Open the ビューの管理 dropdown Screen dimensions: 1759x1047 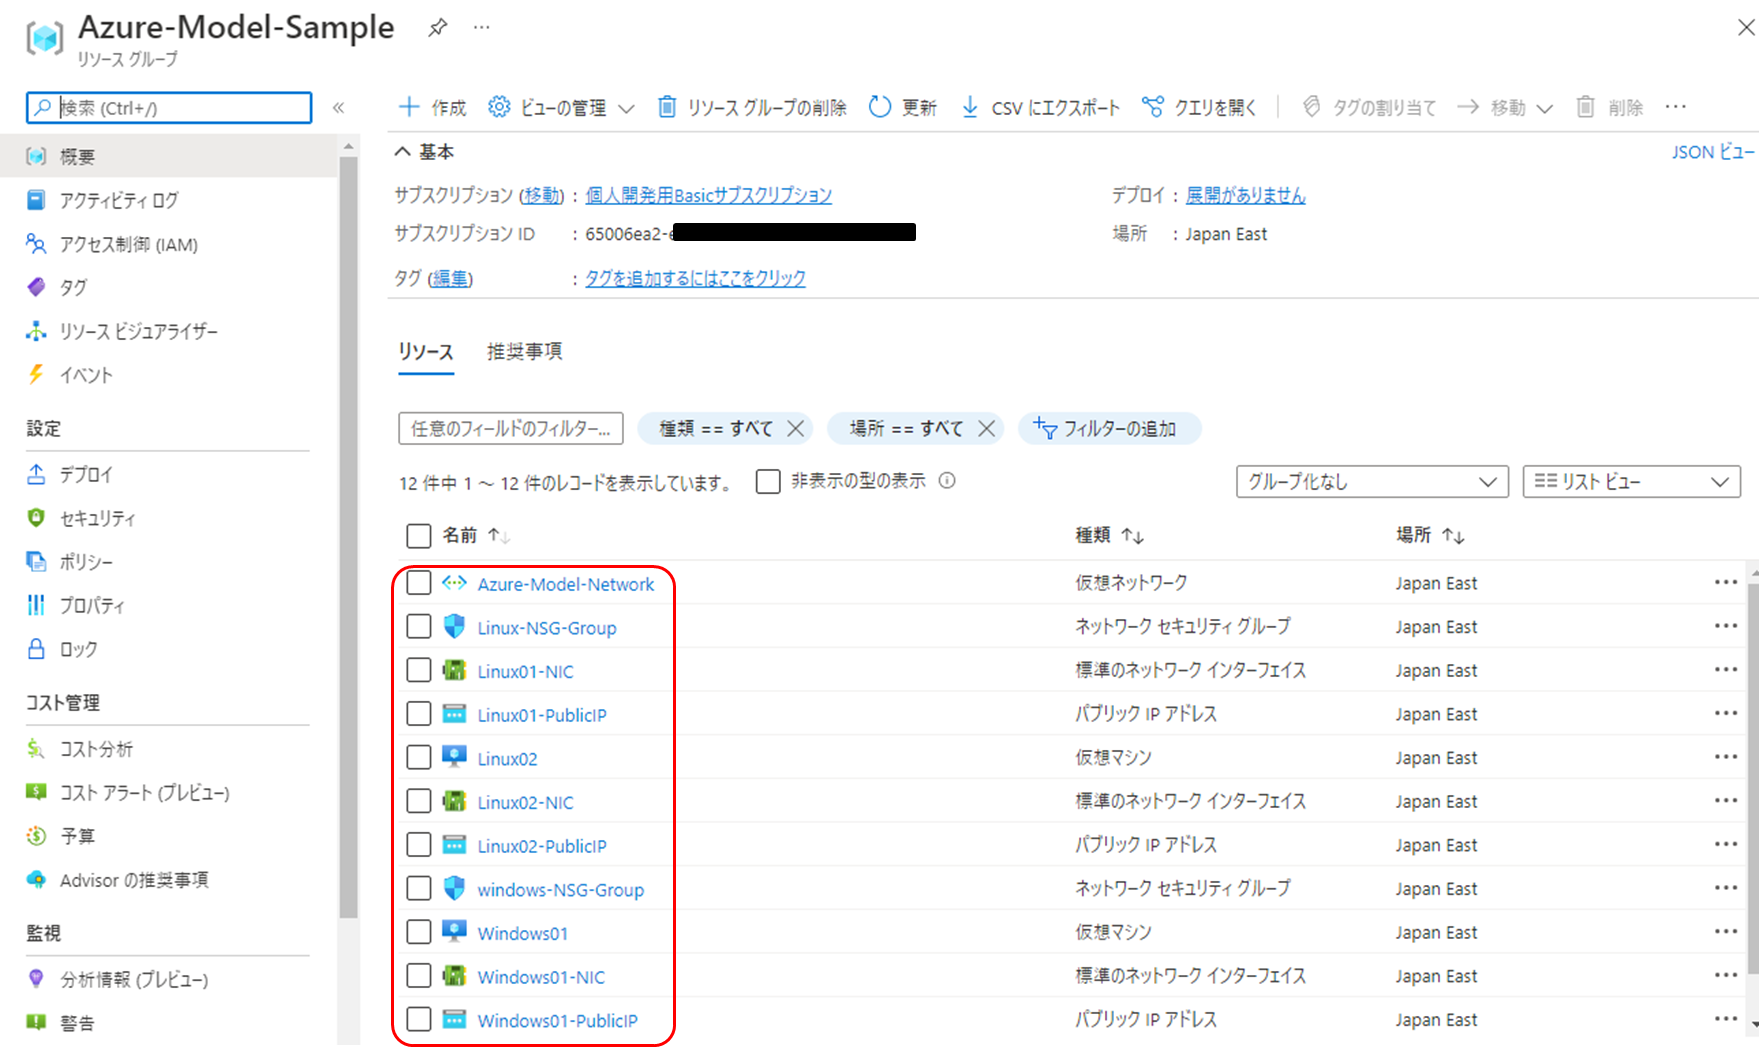point(561,107)
